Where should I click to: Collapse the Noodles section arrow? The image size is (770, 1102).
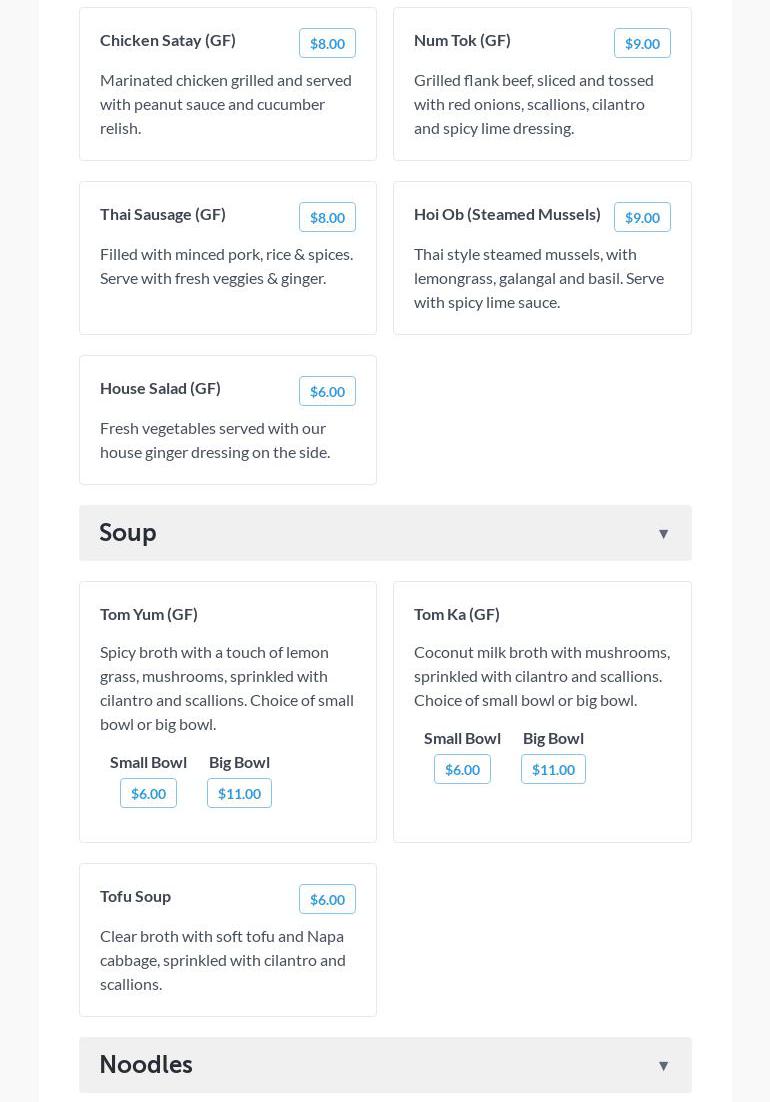point(663,1066)
